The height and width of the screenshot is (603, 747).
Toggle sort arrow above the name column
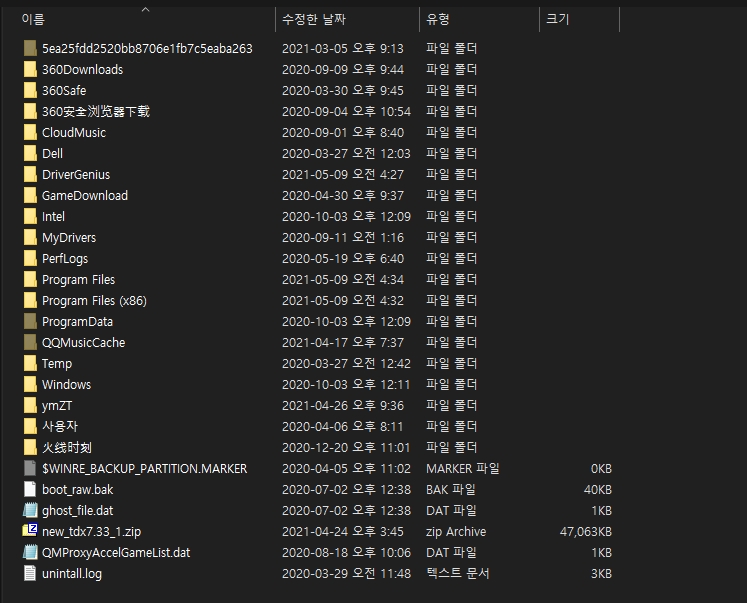[145, 10]
